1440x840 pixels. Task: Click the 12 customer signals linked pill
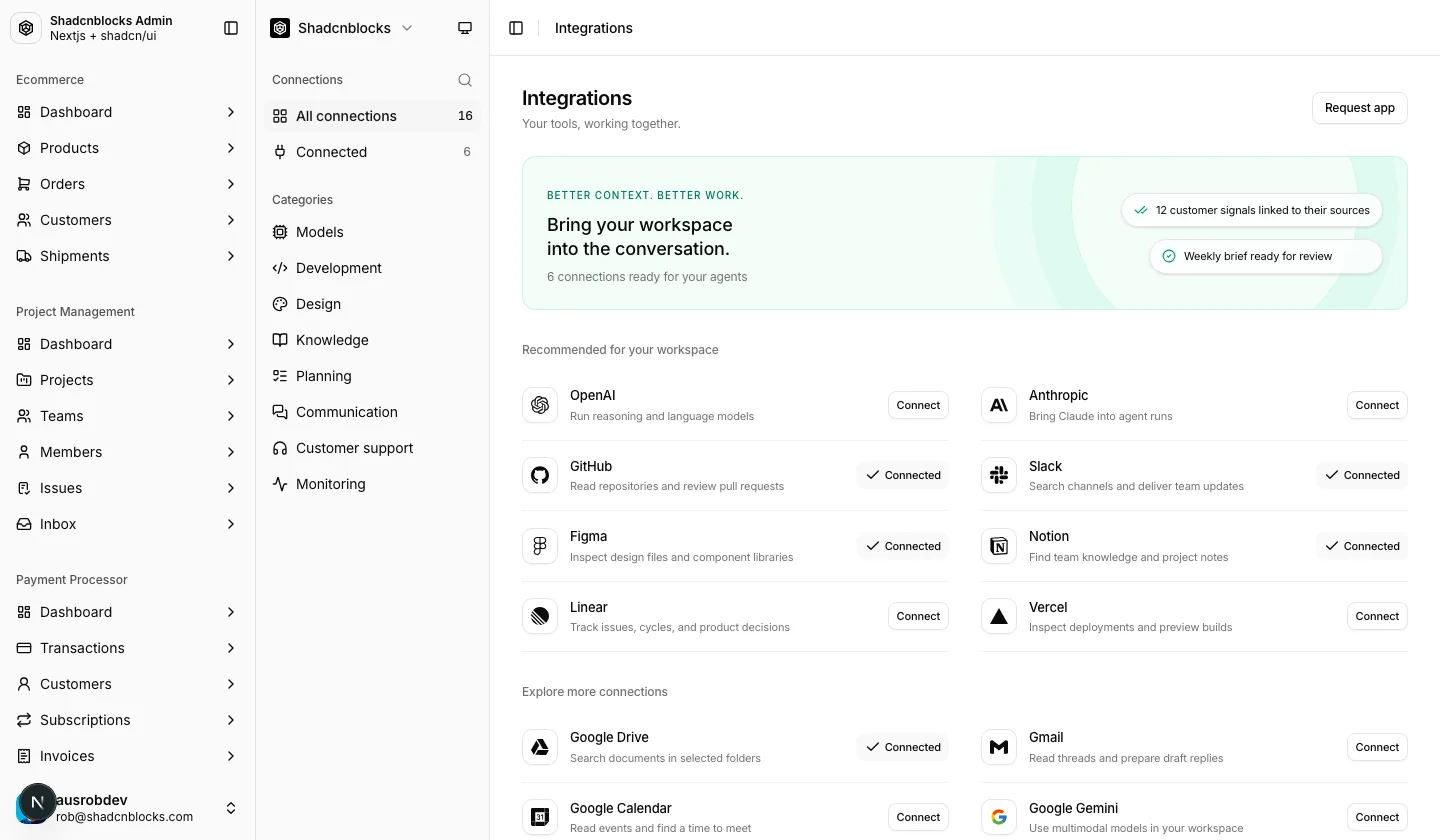(1252, 210)
